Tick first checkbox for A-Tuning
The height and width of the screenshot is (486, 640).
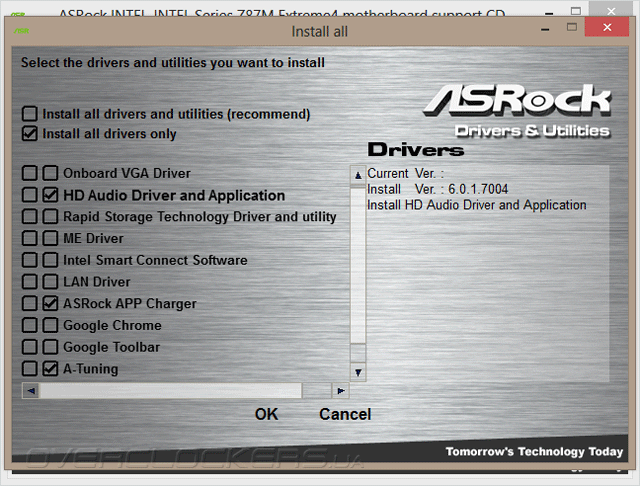[x=30, y=368]
